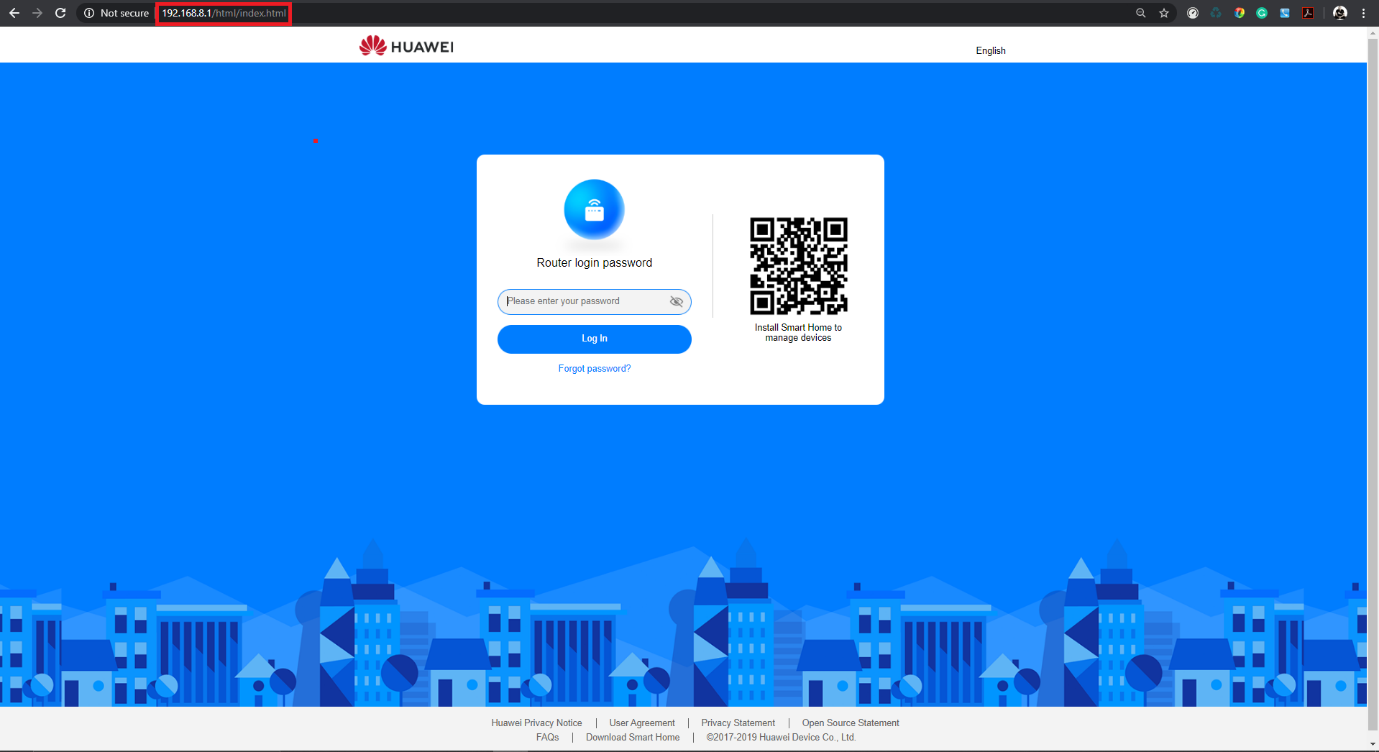Image resolution: width=1379 pixels, height=752 pixels.
Task: Open the colorful circle extension icon
Action: (x=1240, y=13)
